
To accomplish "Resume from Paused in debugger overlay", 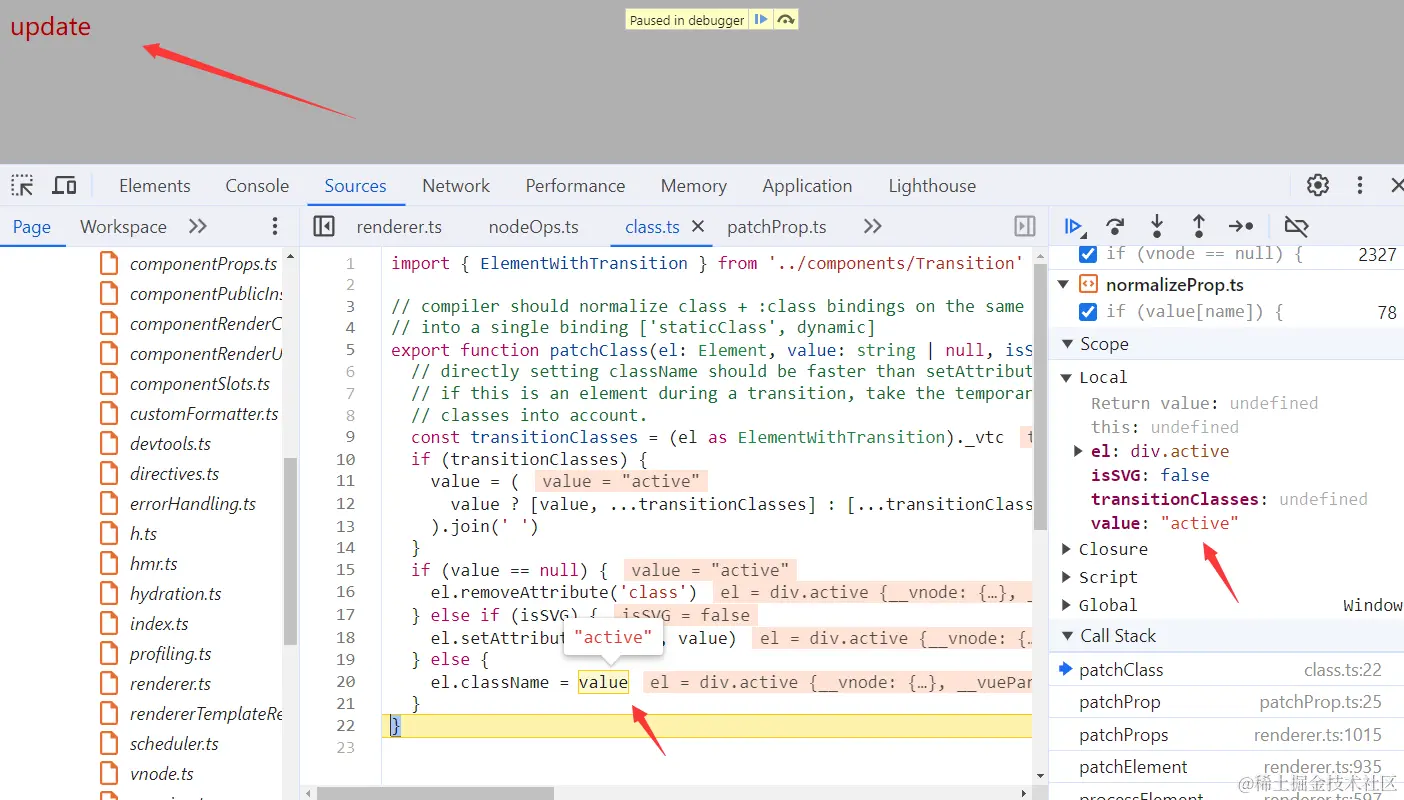I will tap(761, 20).
